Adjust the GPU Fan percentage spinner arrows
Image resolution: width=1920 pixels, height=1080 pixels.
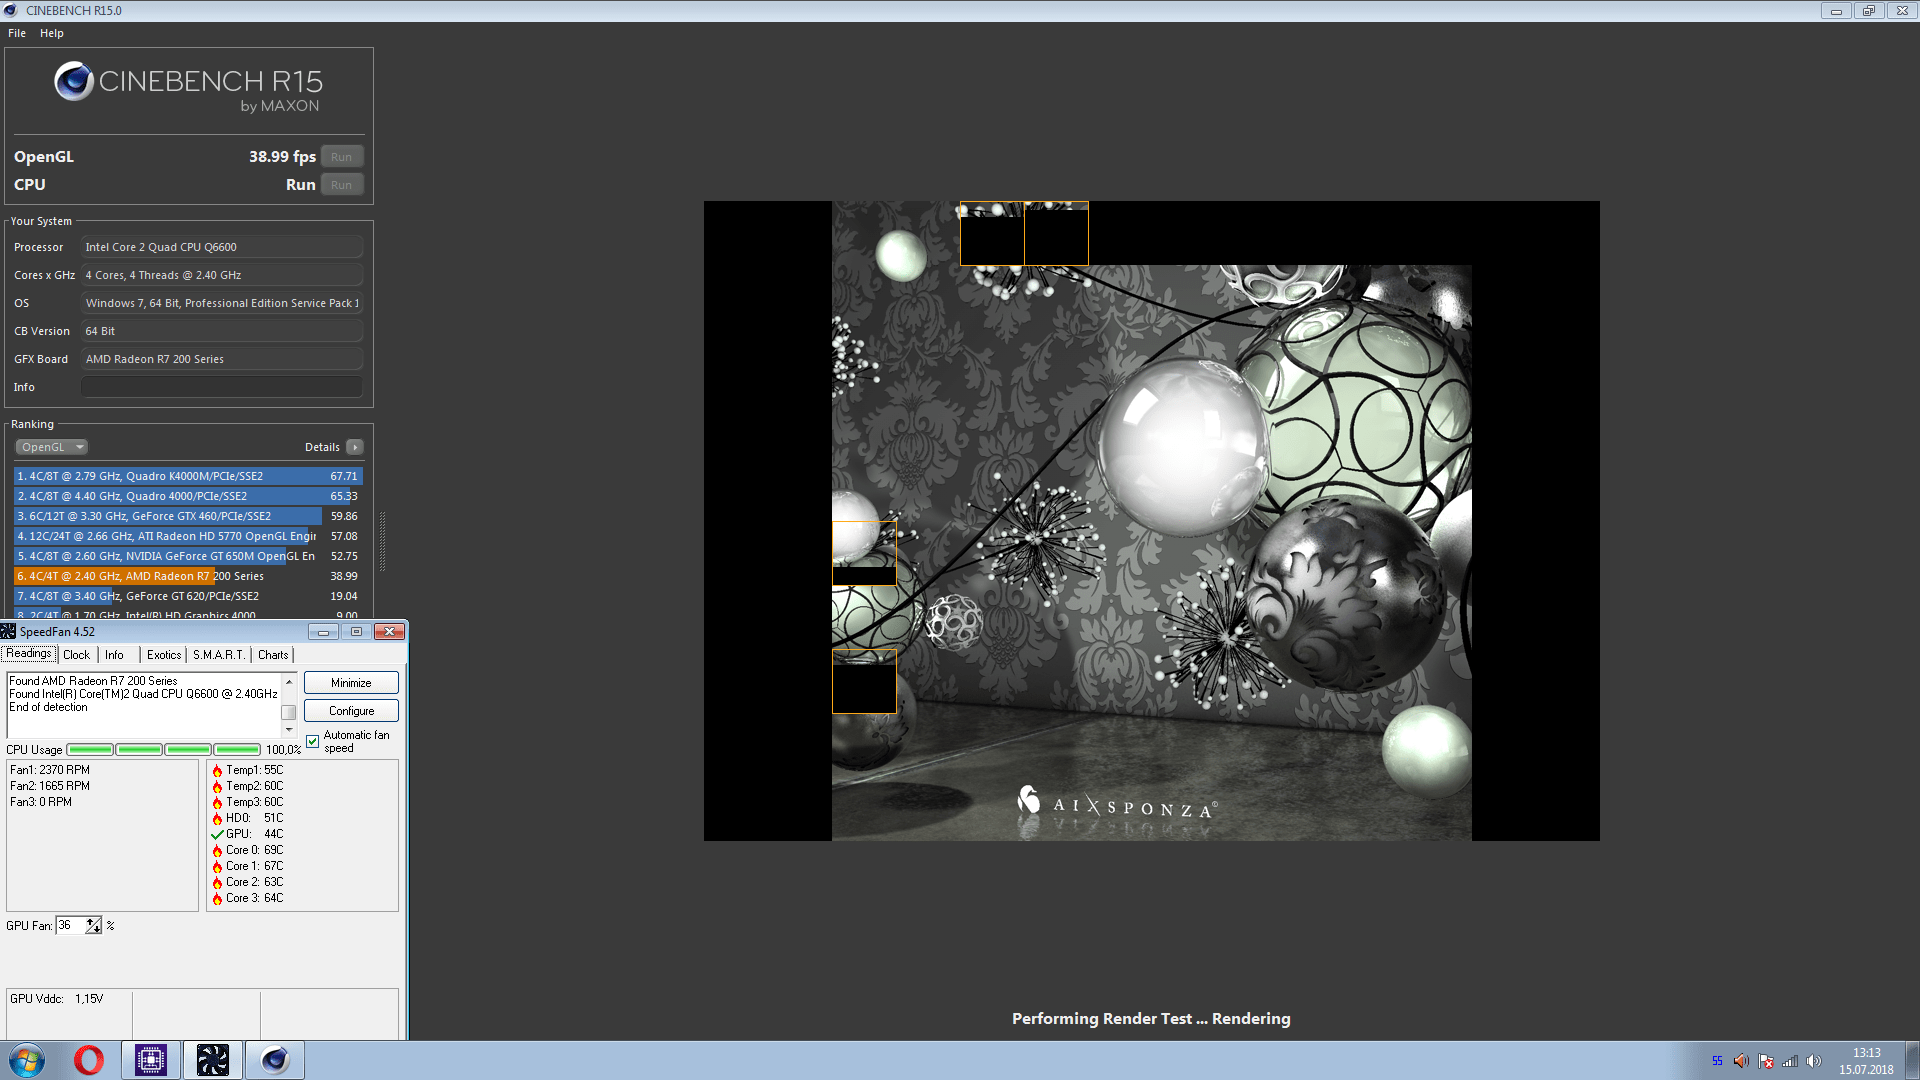[x=93, y=925]
